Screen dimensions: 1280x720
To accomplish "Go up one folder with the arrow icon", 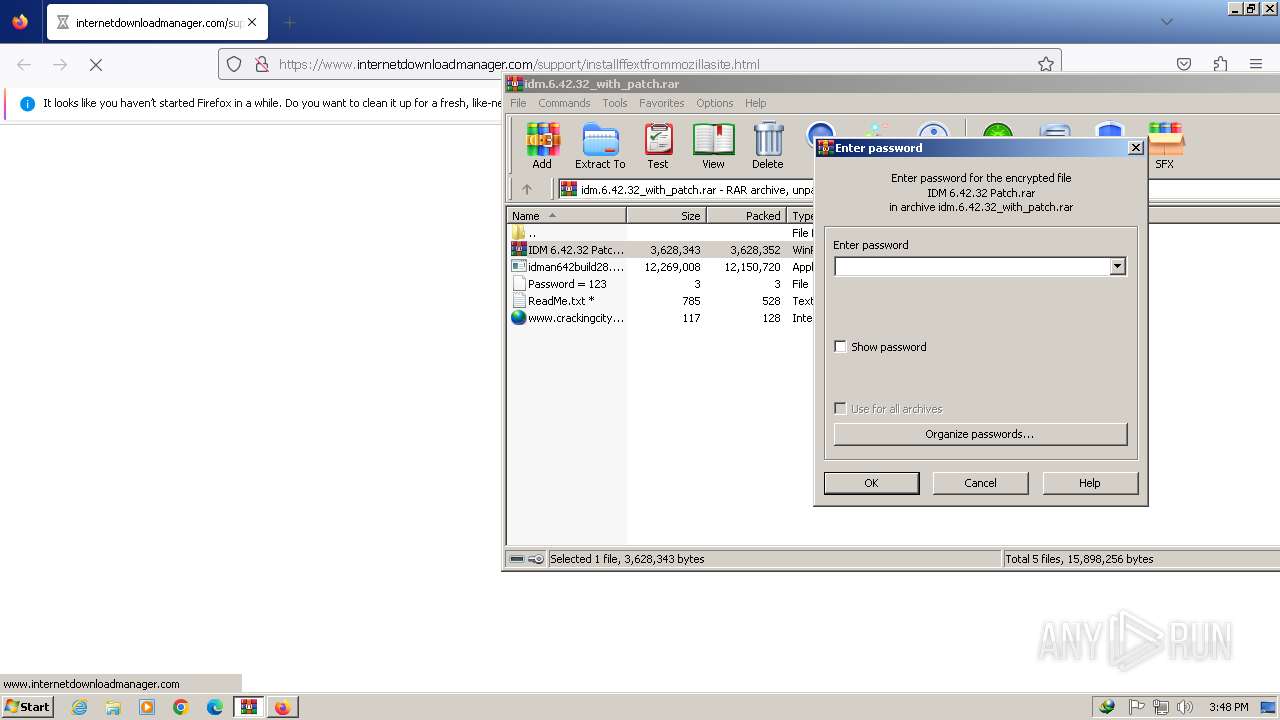I will point(527,189).
